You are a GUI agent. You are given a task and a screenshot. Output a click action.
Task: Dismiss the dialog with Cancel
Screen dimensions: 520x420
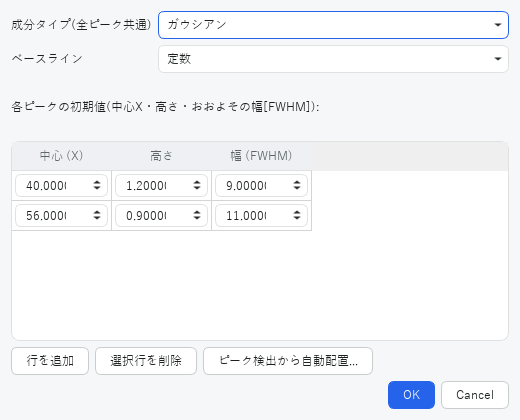[x=475, y=395]
